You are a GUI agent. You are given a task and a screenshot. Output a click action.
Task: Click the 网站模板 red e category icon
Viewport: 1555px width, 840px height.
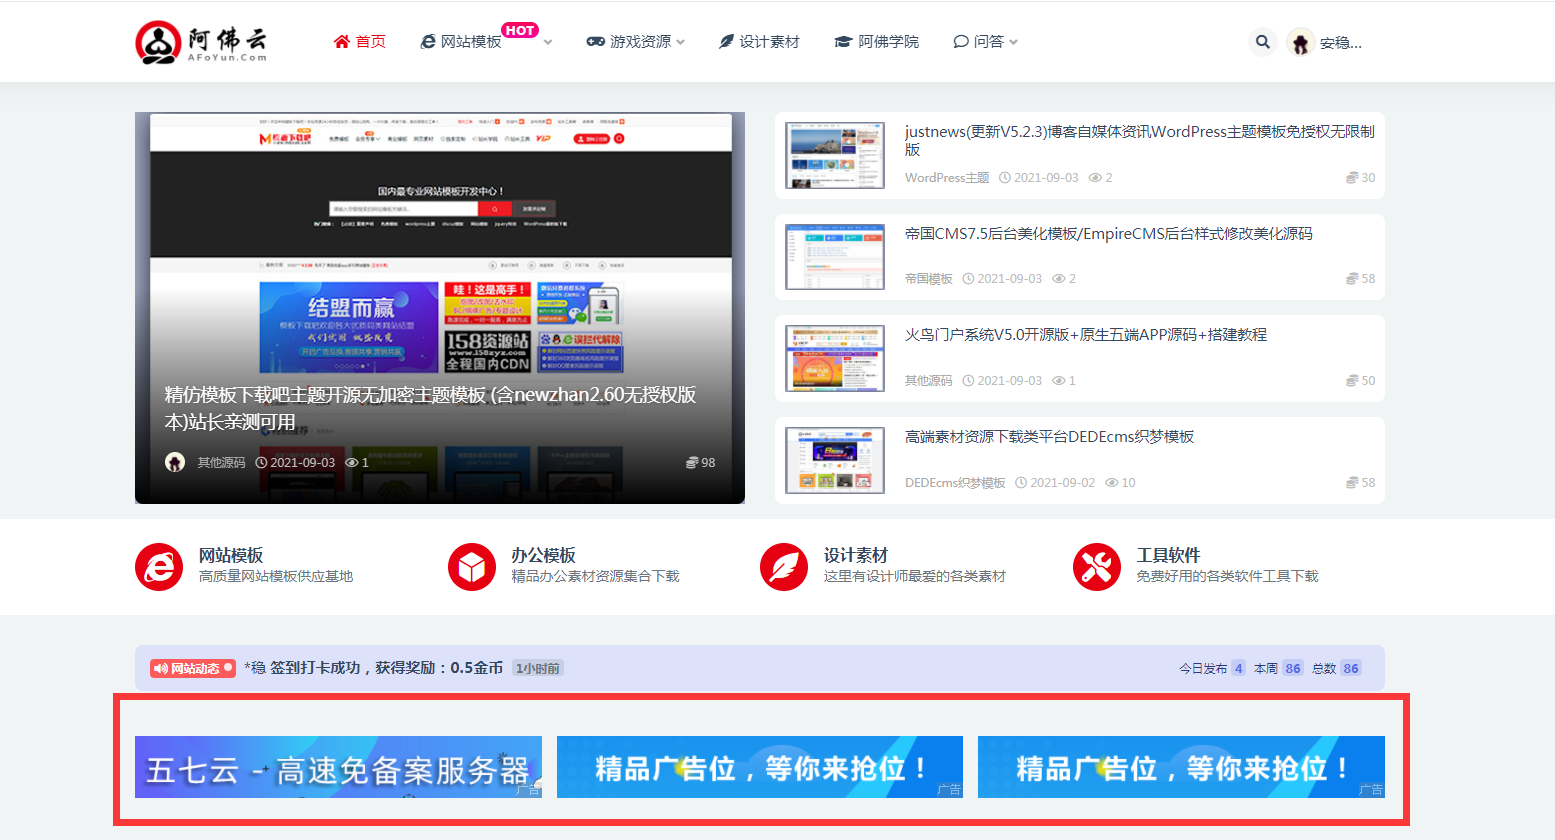(x=159, y=566)
